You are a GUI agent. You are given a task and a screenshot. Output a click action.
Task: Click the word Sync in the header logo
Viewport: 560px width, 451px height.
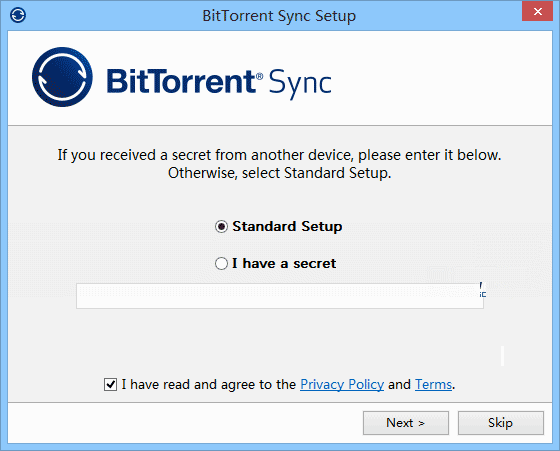point(300,83)
